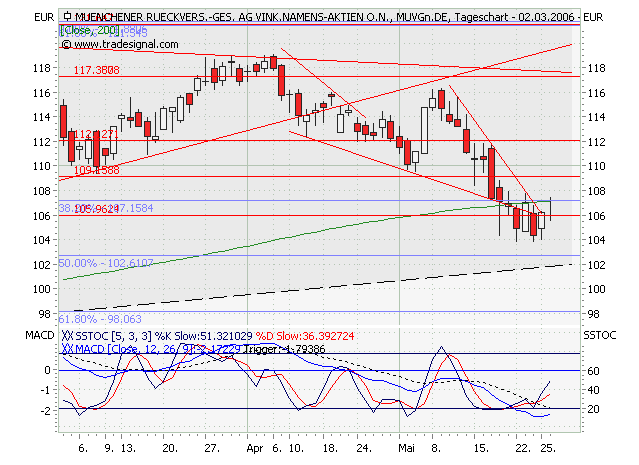
Task: Select the 50.00% - 102.6107 Fibonacci label
Action: [x=106, y=263]
